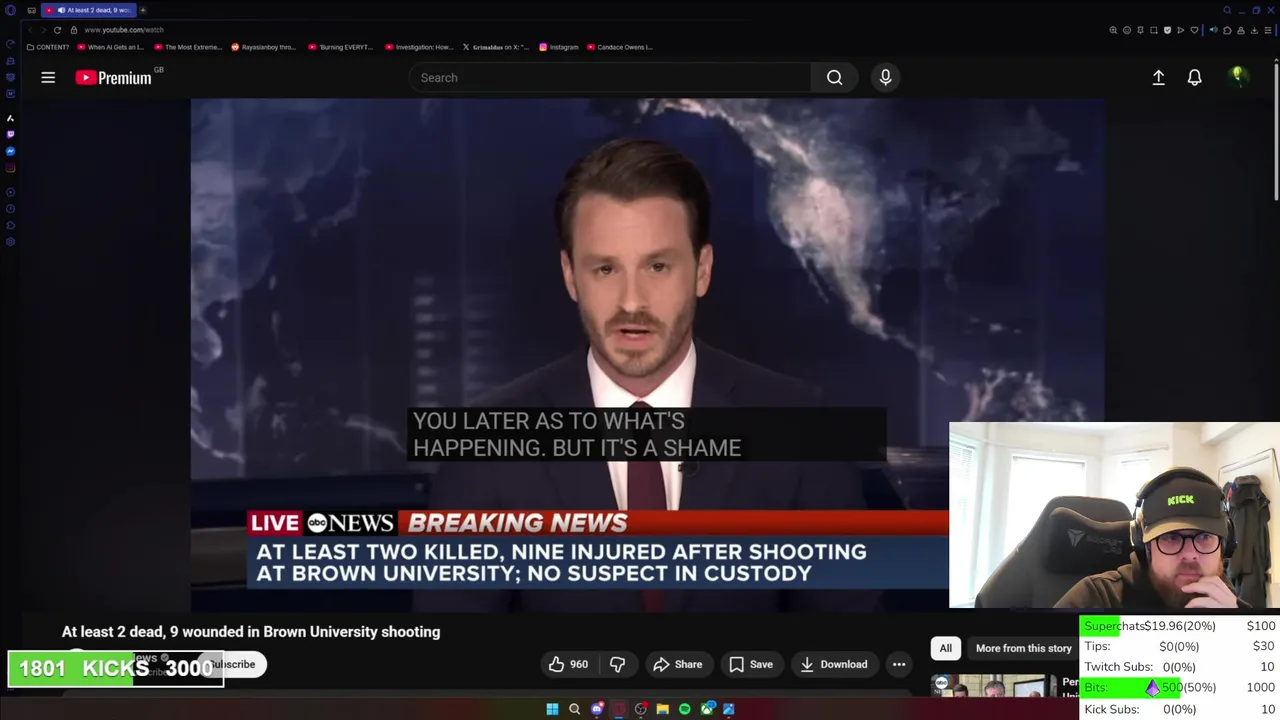This screenshot has width=1280, height=720.
Task: Click the heart bookmark-page toolbar icon
Action: [x=1194, y=30]
